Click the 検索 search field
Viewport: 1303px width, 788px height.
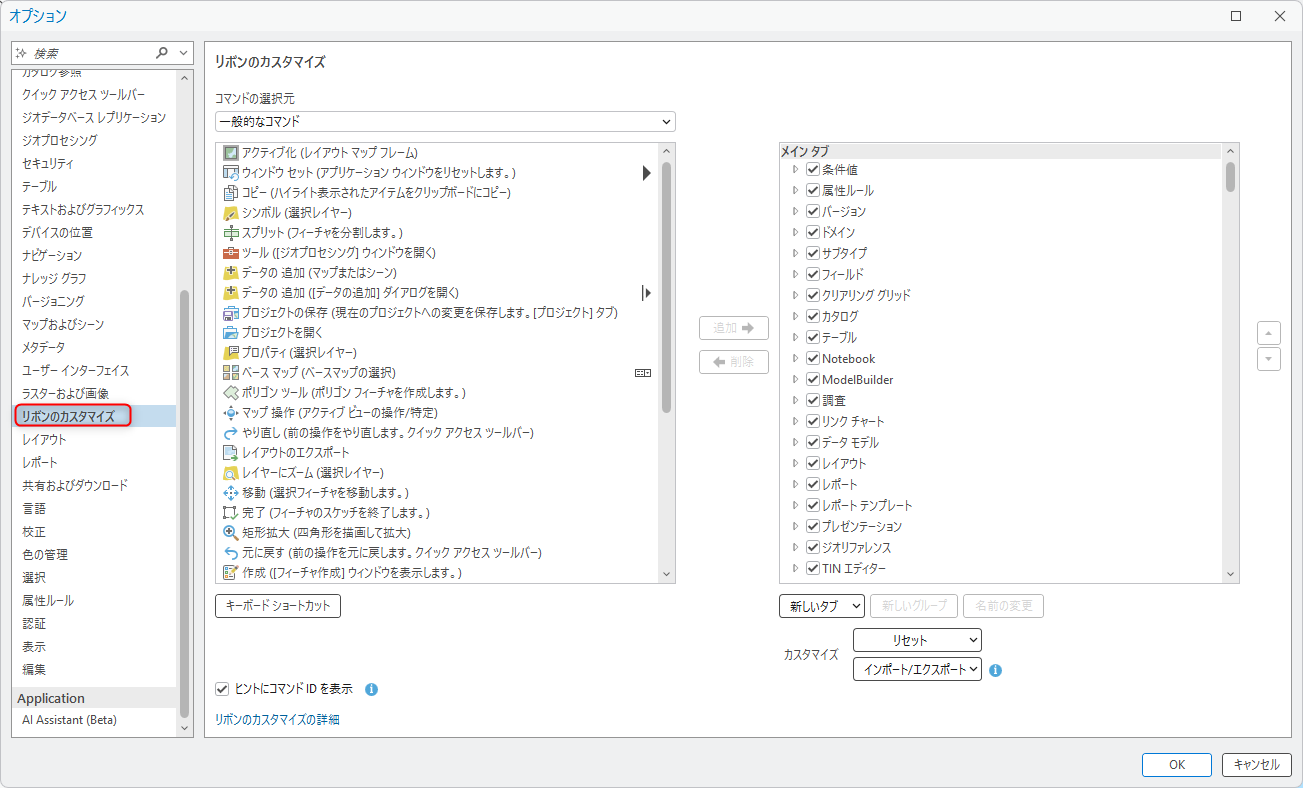[x=90, y=53]
